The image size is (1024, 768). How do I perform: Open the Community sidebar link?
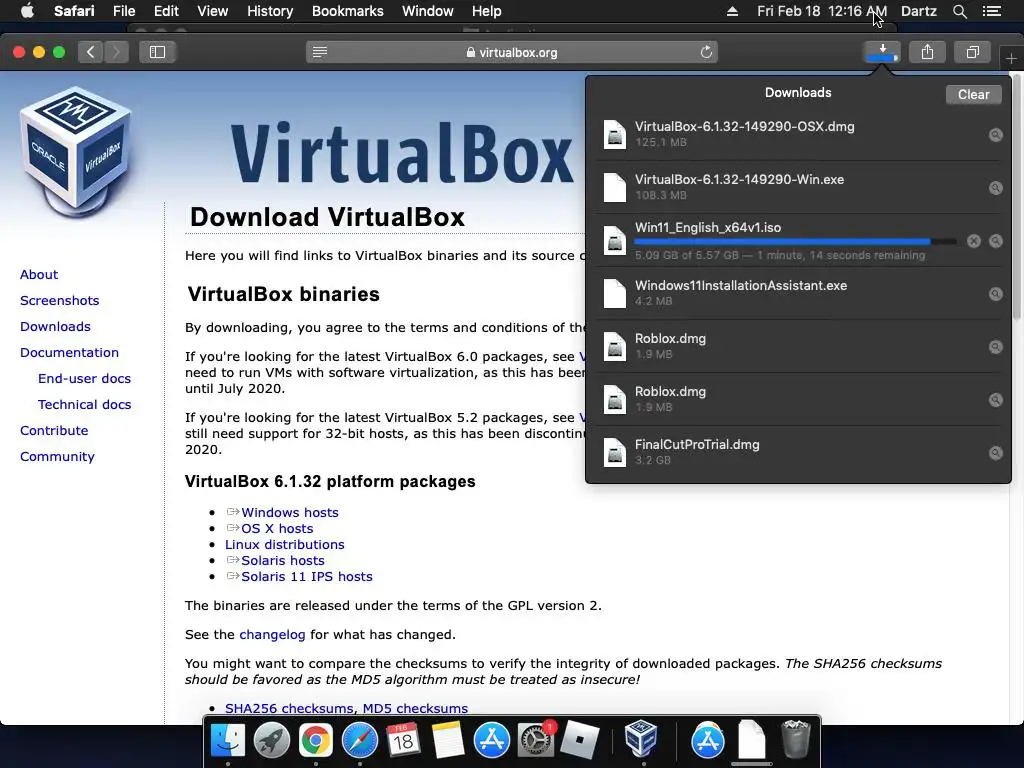(57, 456)
